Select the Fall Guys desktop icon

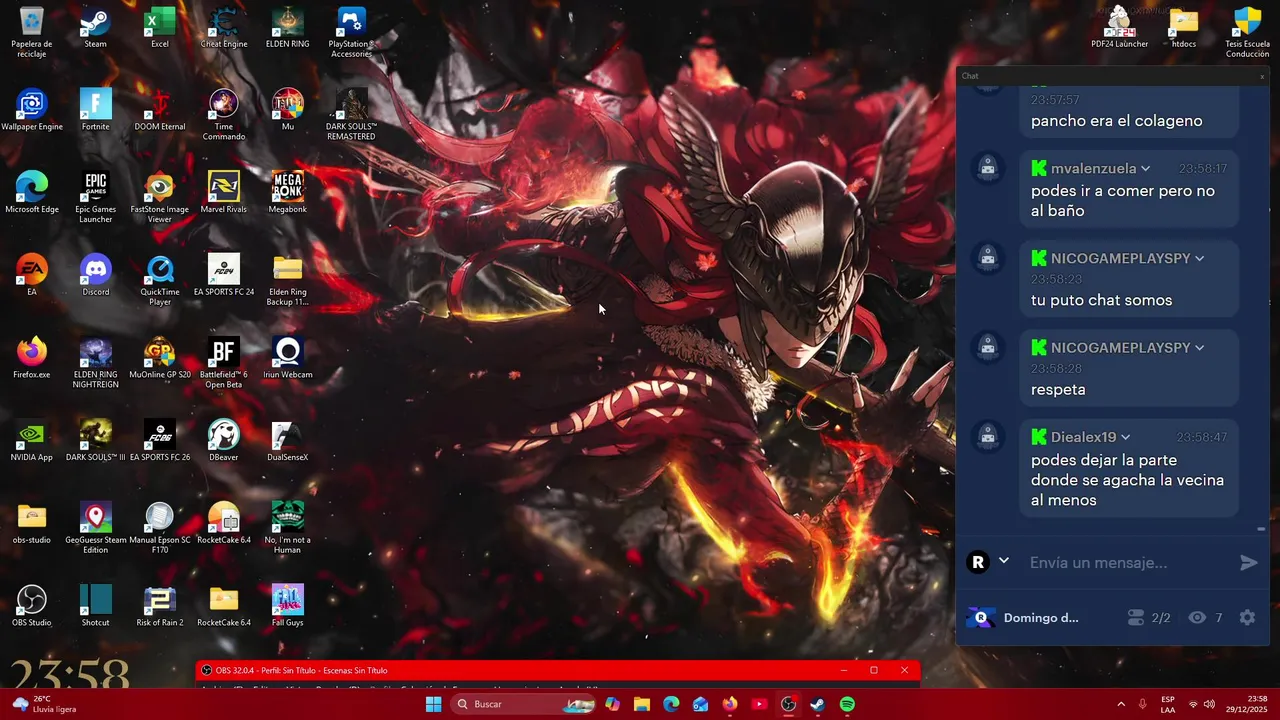[288, 605]
